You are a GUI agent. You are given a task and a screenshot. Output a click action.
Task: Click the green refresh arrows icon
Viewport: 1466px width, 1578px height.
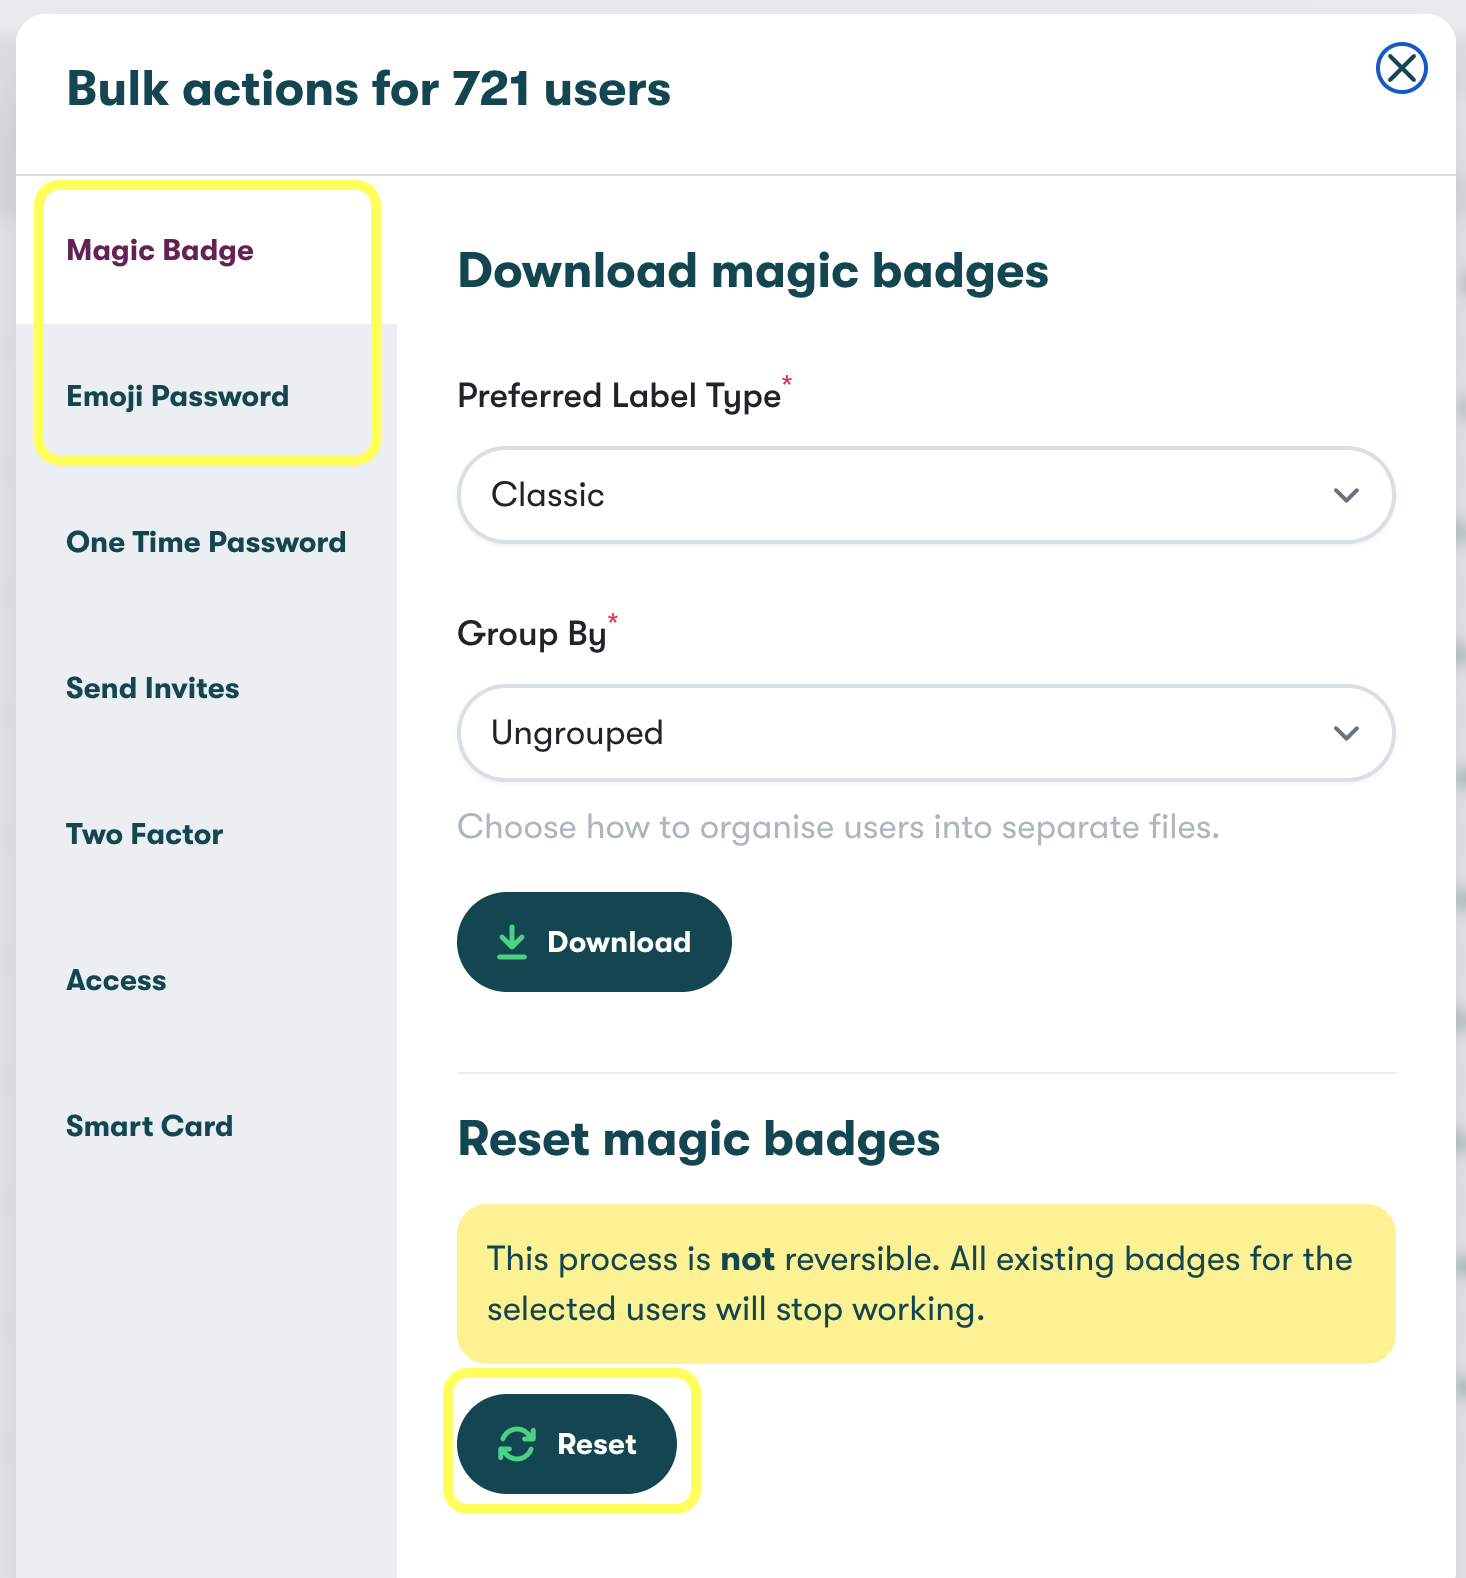517,1444
